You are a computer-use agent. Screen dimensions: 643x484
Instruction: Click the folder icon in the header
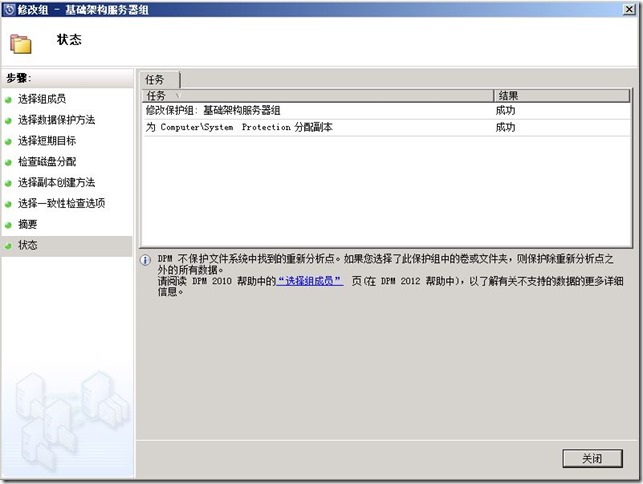21,44
